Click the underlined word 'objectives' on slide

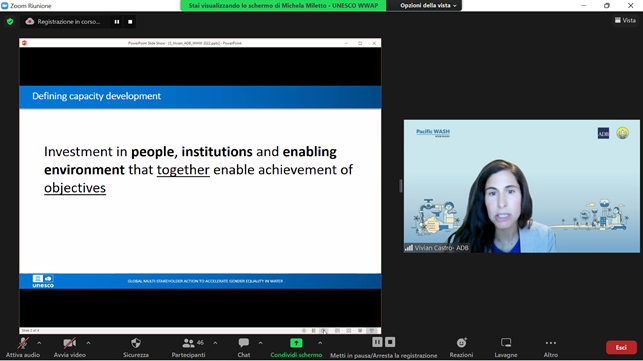[x=75, y=187]
